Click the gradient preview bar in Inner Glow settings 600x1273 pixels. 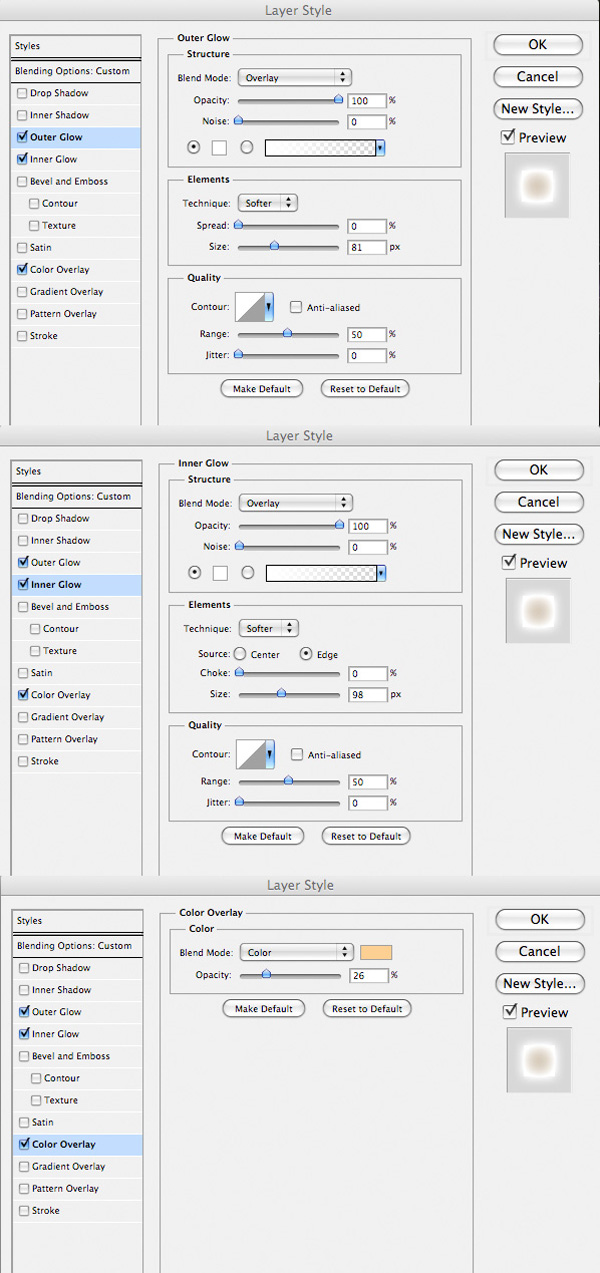click(321, 573)
